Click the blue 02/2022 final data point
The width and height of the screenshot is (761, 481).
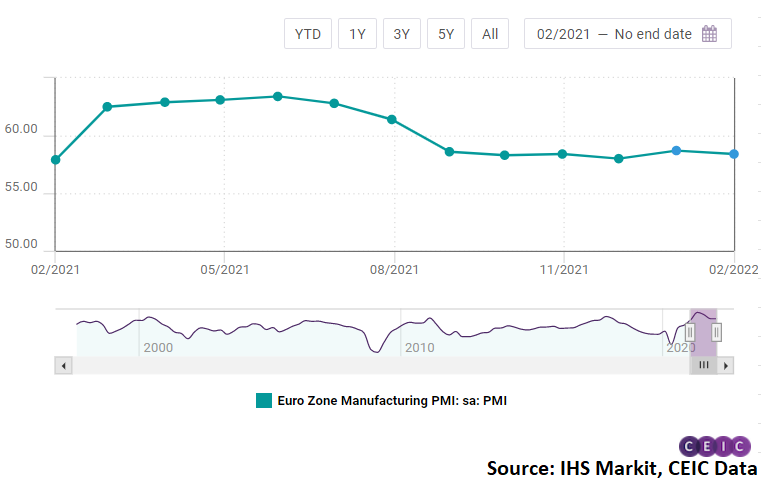(734, 154)
